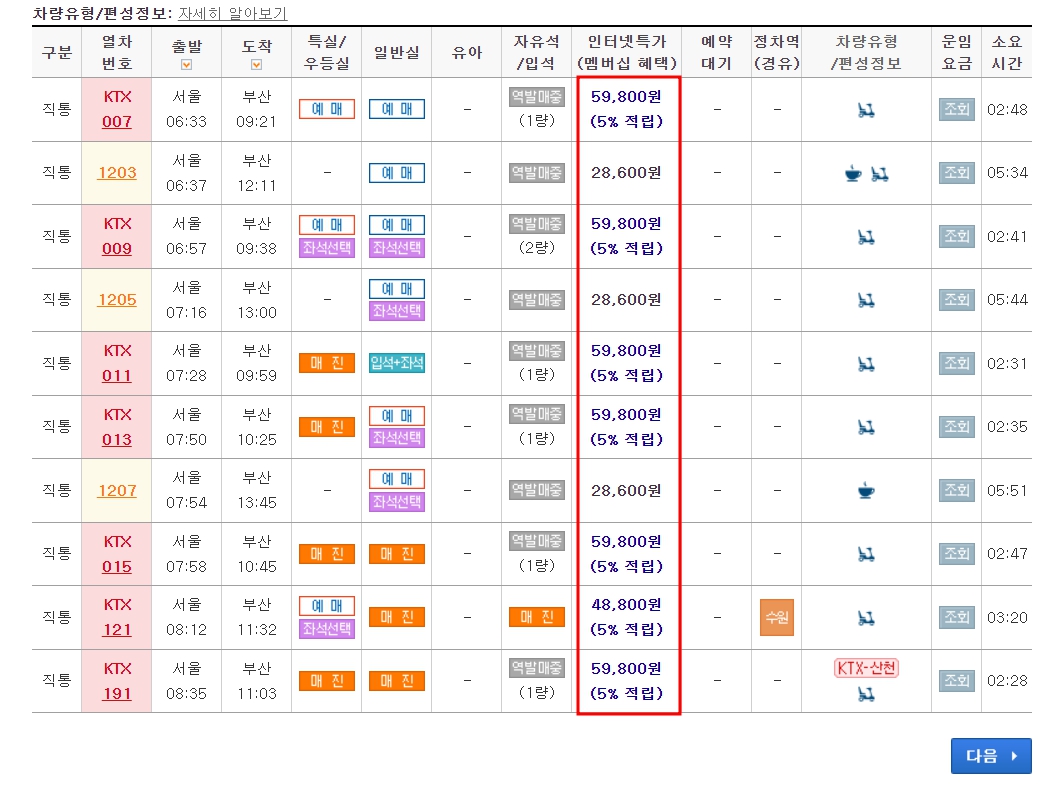Viewport: 1050px width, 787px height.
Task: Book standard-class 예매 for KTX 009
Action: click(x=396, y=225)
